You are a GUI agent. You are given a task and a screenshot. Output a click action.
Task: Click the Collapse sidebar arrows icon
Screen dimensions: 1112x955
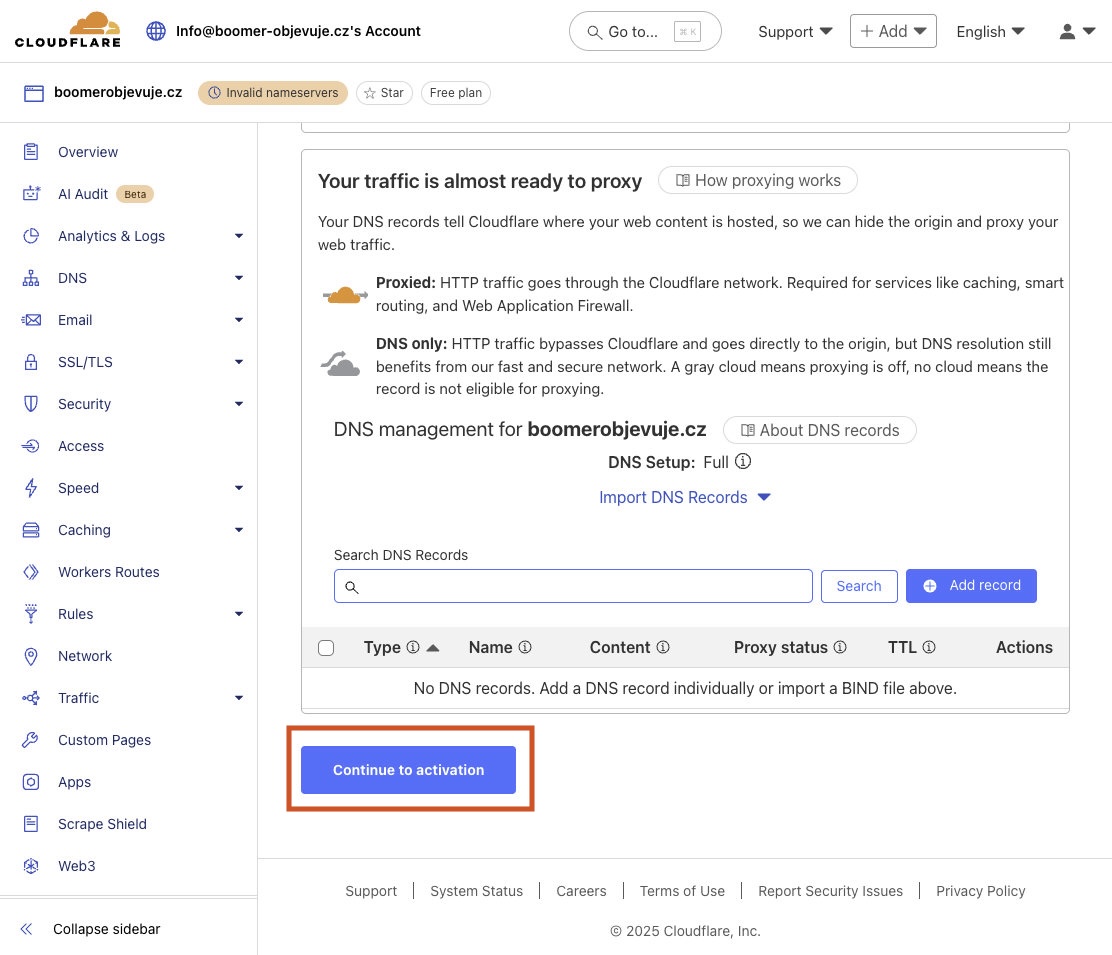tap(26, 929)
